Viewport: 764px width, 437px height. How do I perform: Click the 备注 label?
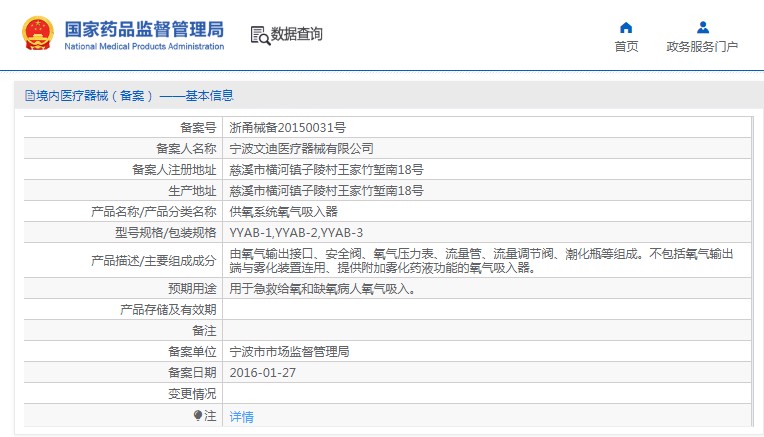pos(204,331)
